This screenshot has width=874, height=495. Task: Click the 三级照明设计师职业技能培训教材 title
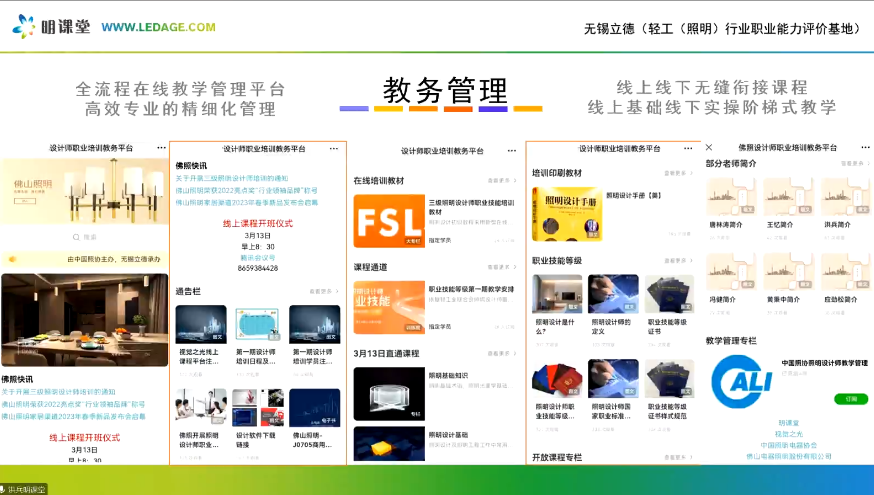pos(472,207)
